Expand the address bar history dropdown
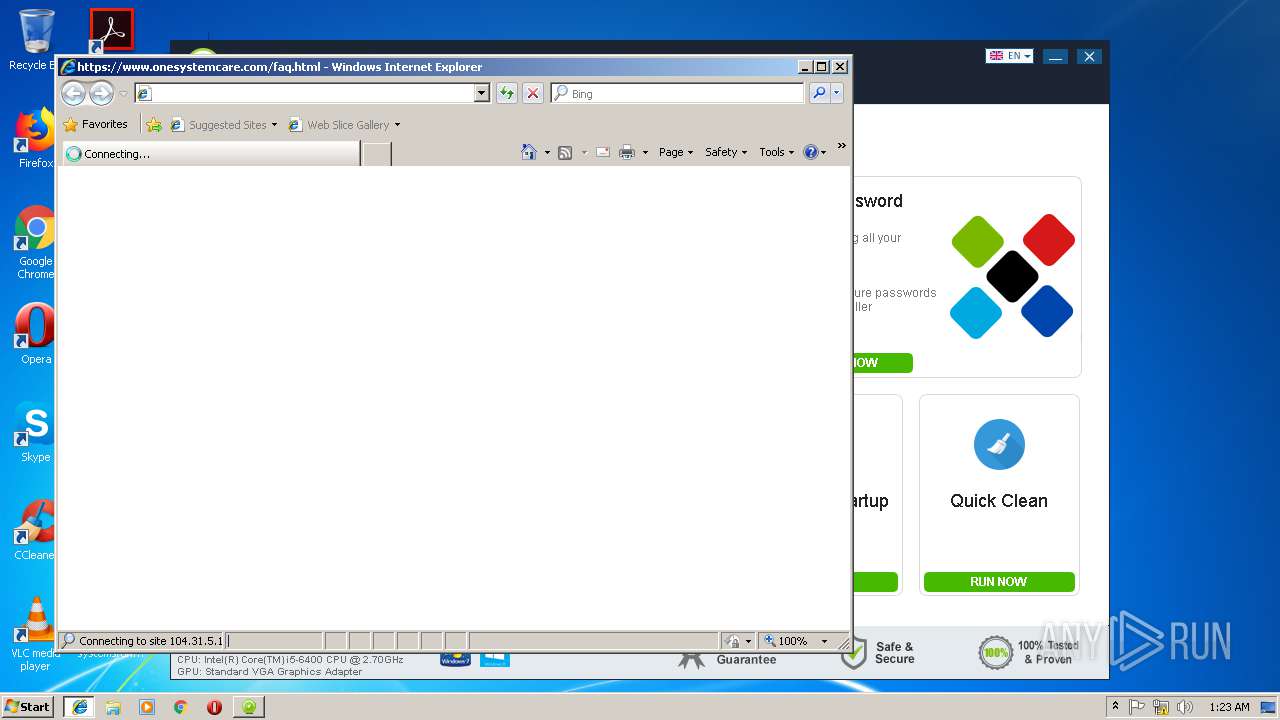Screen dimensions: 1280x720 tap(481, 93)
